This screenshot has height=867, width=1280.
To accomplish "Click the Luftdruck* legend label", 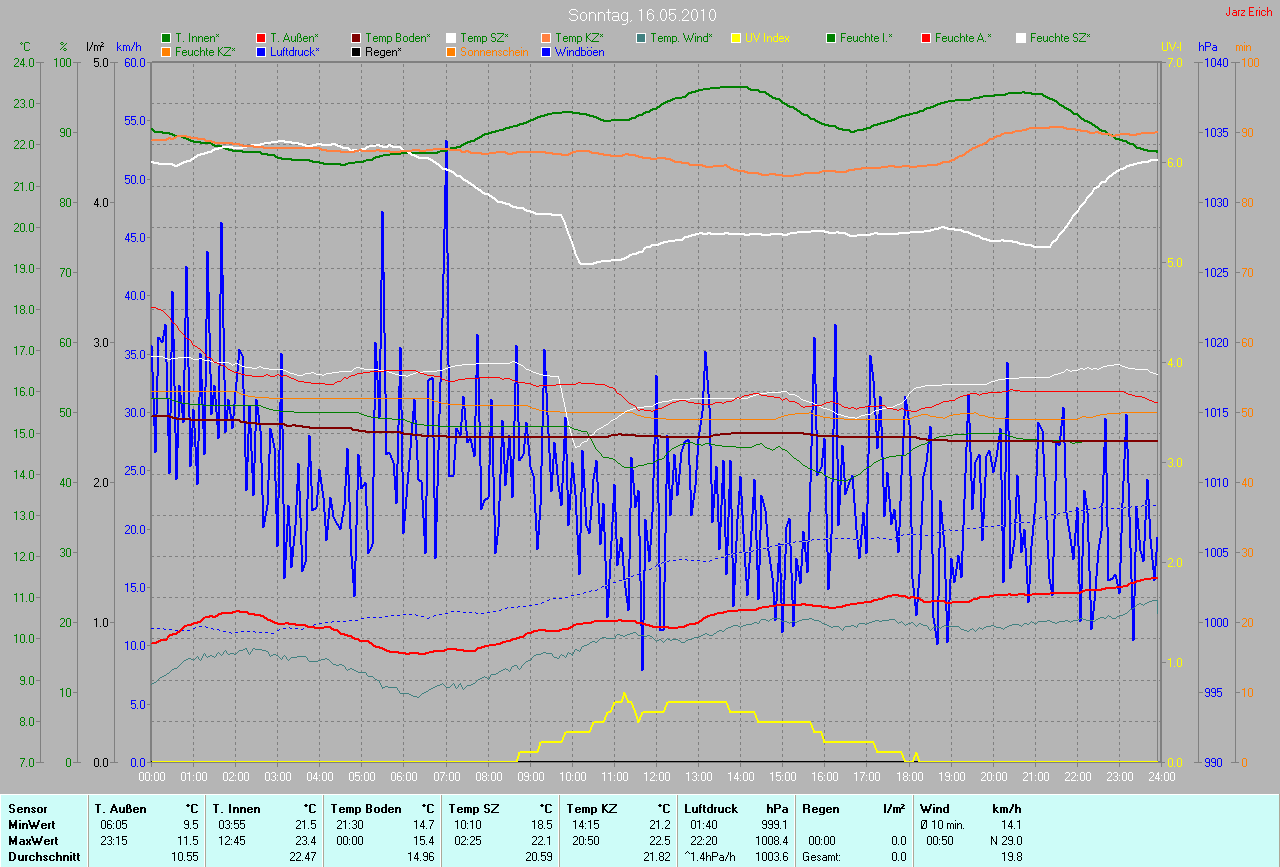I will pyautogui.click(x=295, y=51).
